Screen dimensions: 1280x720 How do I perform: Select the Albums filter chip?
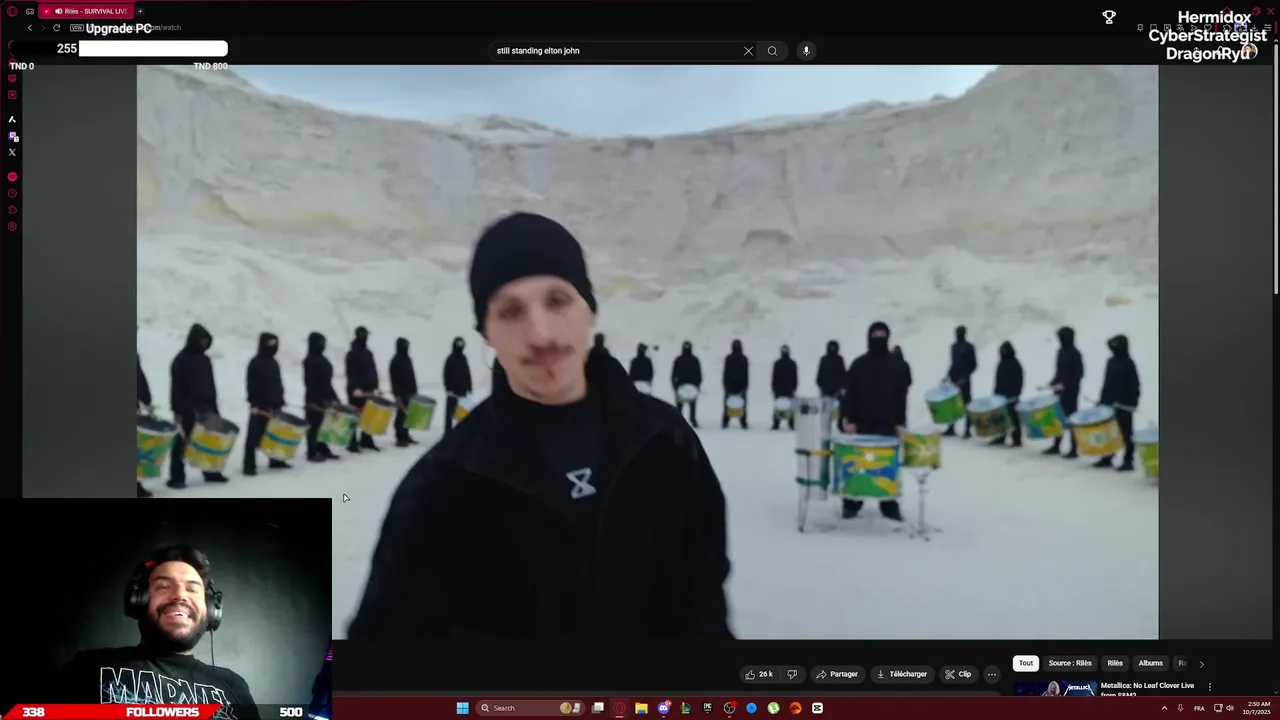1151,663
